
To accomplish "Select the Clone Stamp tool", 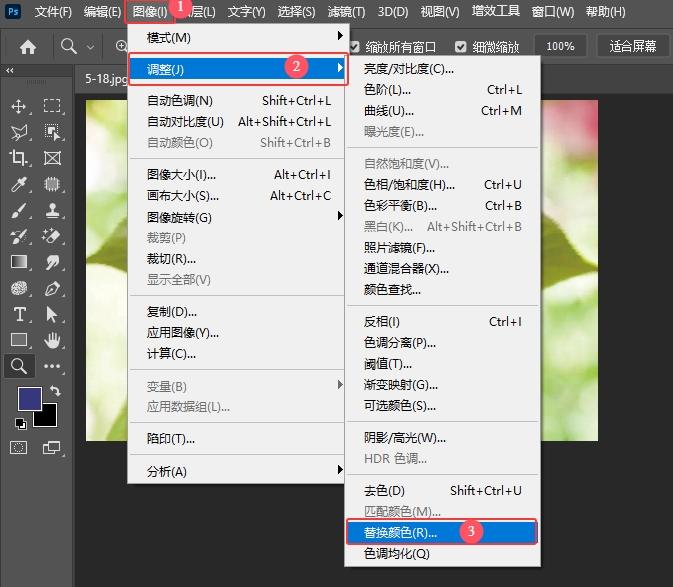I will point(52,210).
